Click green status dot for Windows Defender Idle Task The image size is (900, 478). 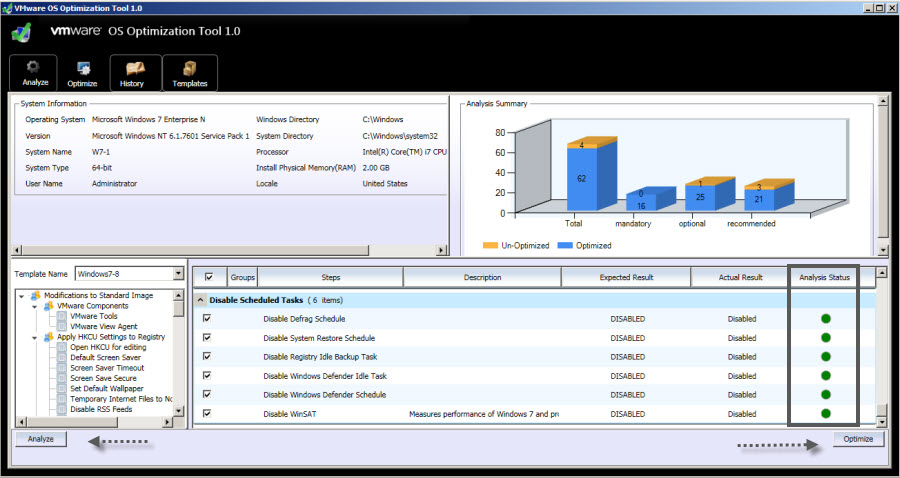pyautogui.click(x=825, y=375)
